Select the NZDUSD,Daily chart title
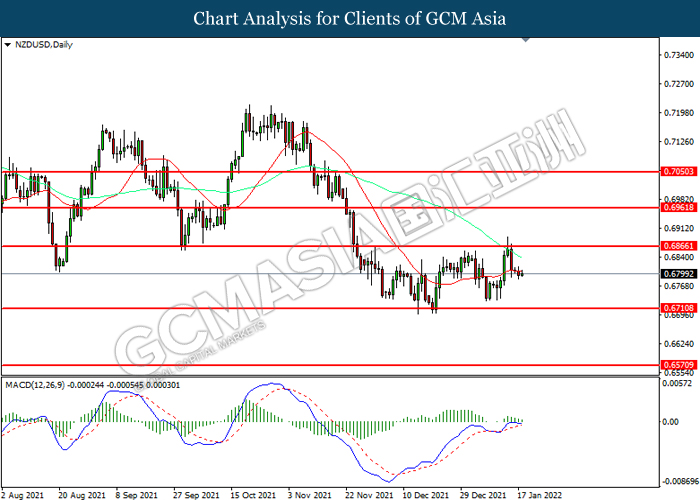Screen dimensions: 700x500 (x=44, y=45)
